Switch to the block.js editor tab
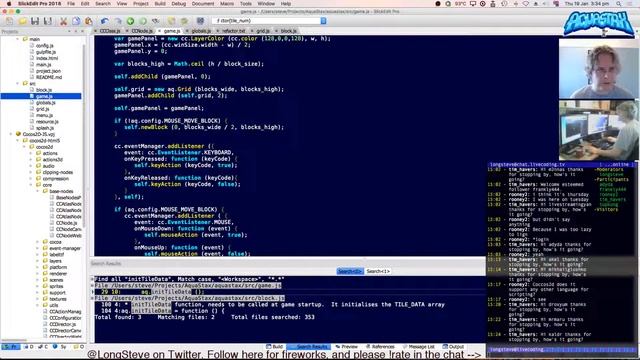The height and width of the screenshot is (360, 640). [288, 31]
